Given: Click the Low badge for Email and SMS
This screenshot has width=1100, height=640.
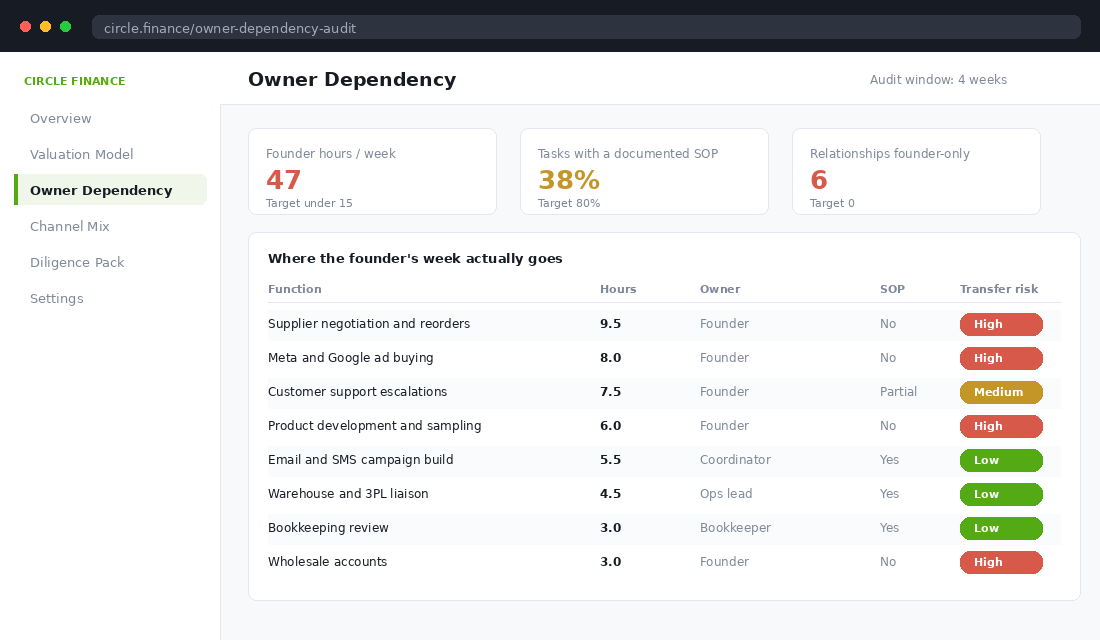Looking at the screenshot, I should pos(1001,460).
